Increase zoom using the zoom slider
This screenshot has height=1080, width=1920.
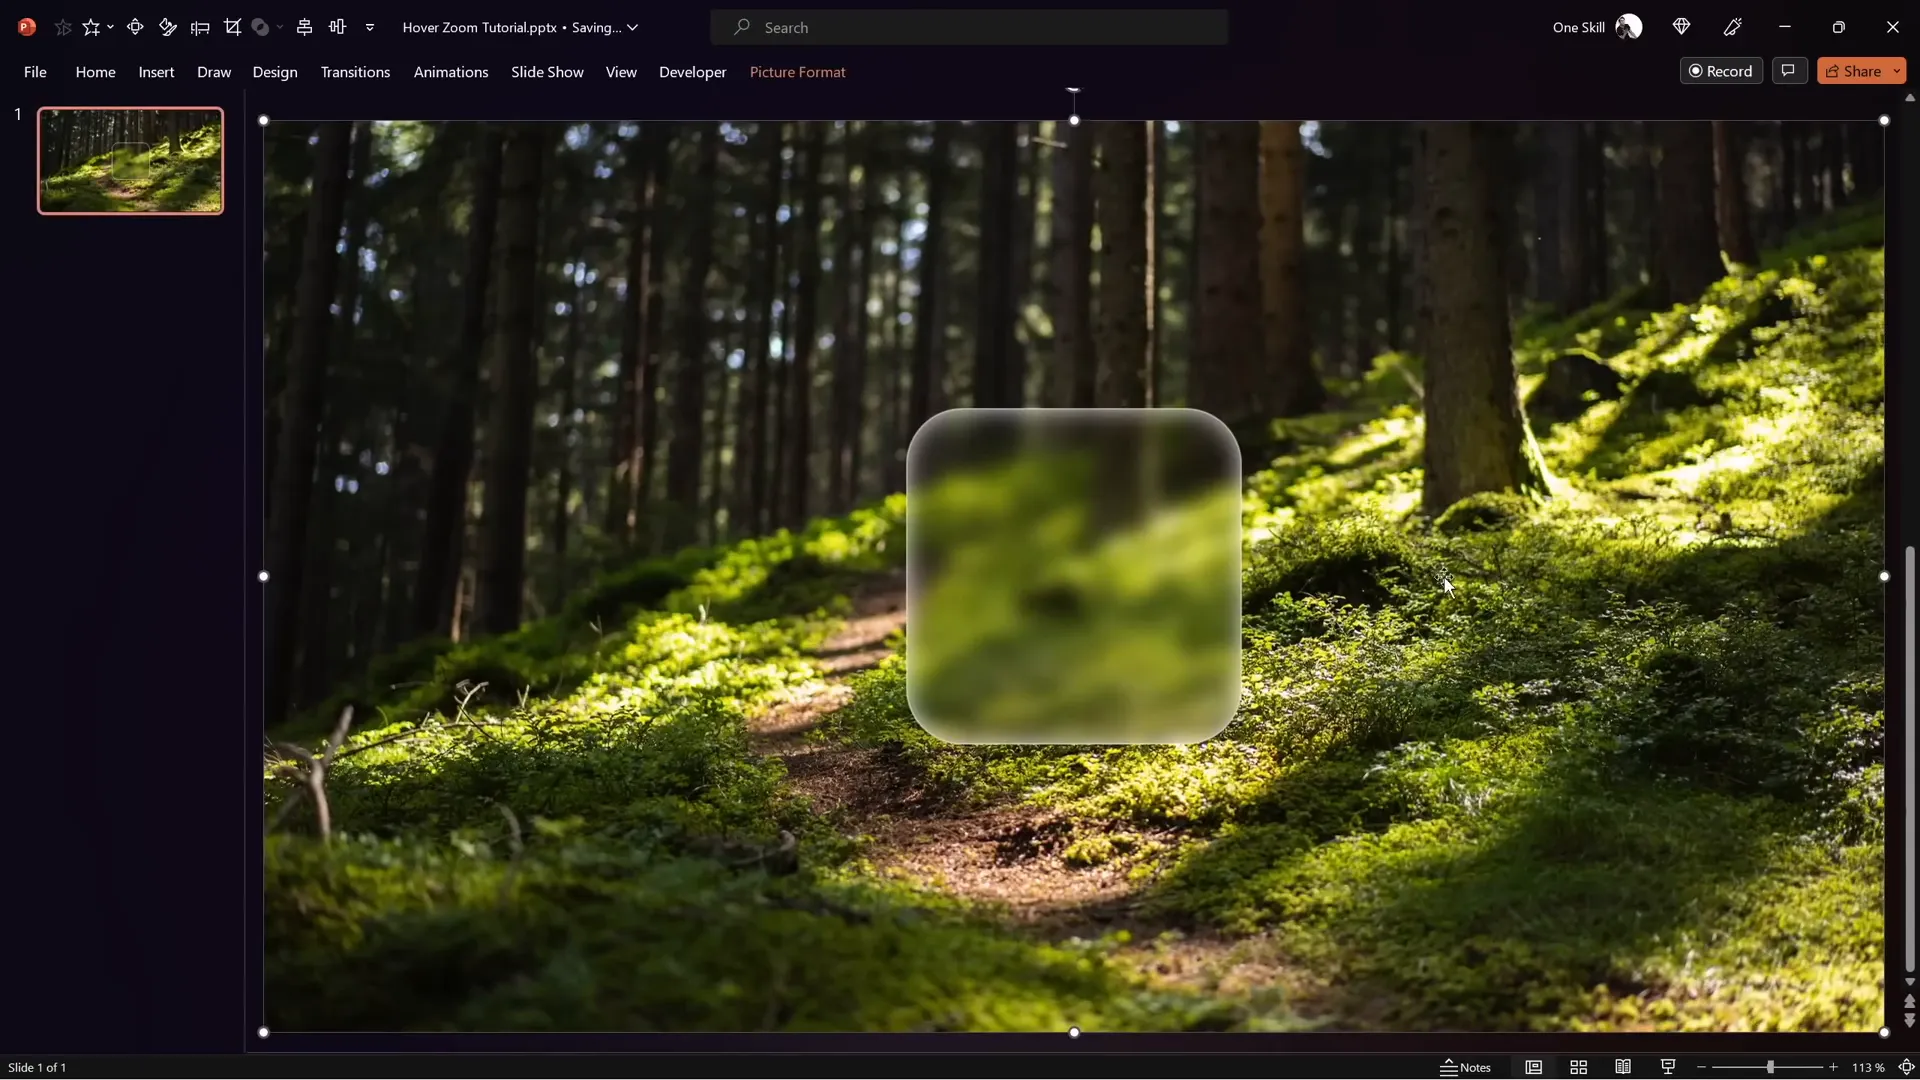coord(1835,1067)
